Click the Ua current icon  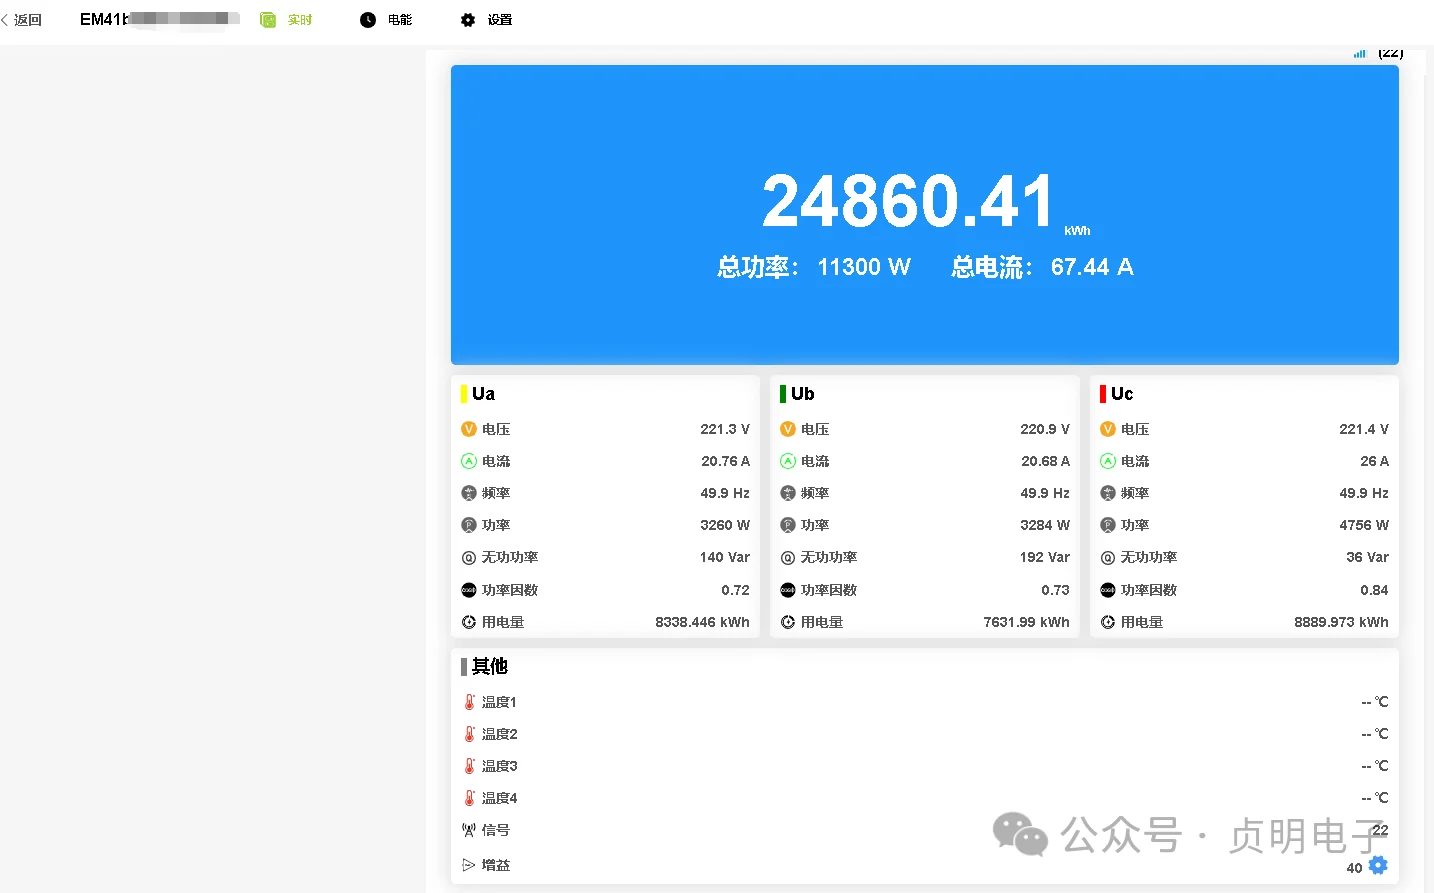[468, 461]
